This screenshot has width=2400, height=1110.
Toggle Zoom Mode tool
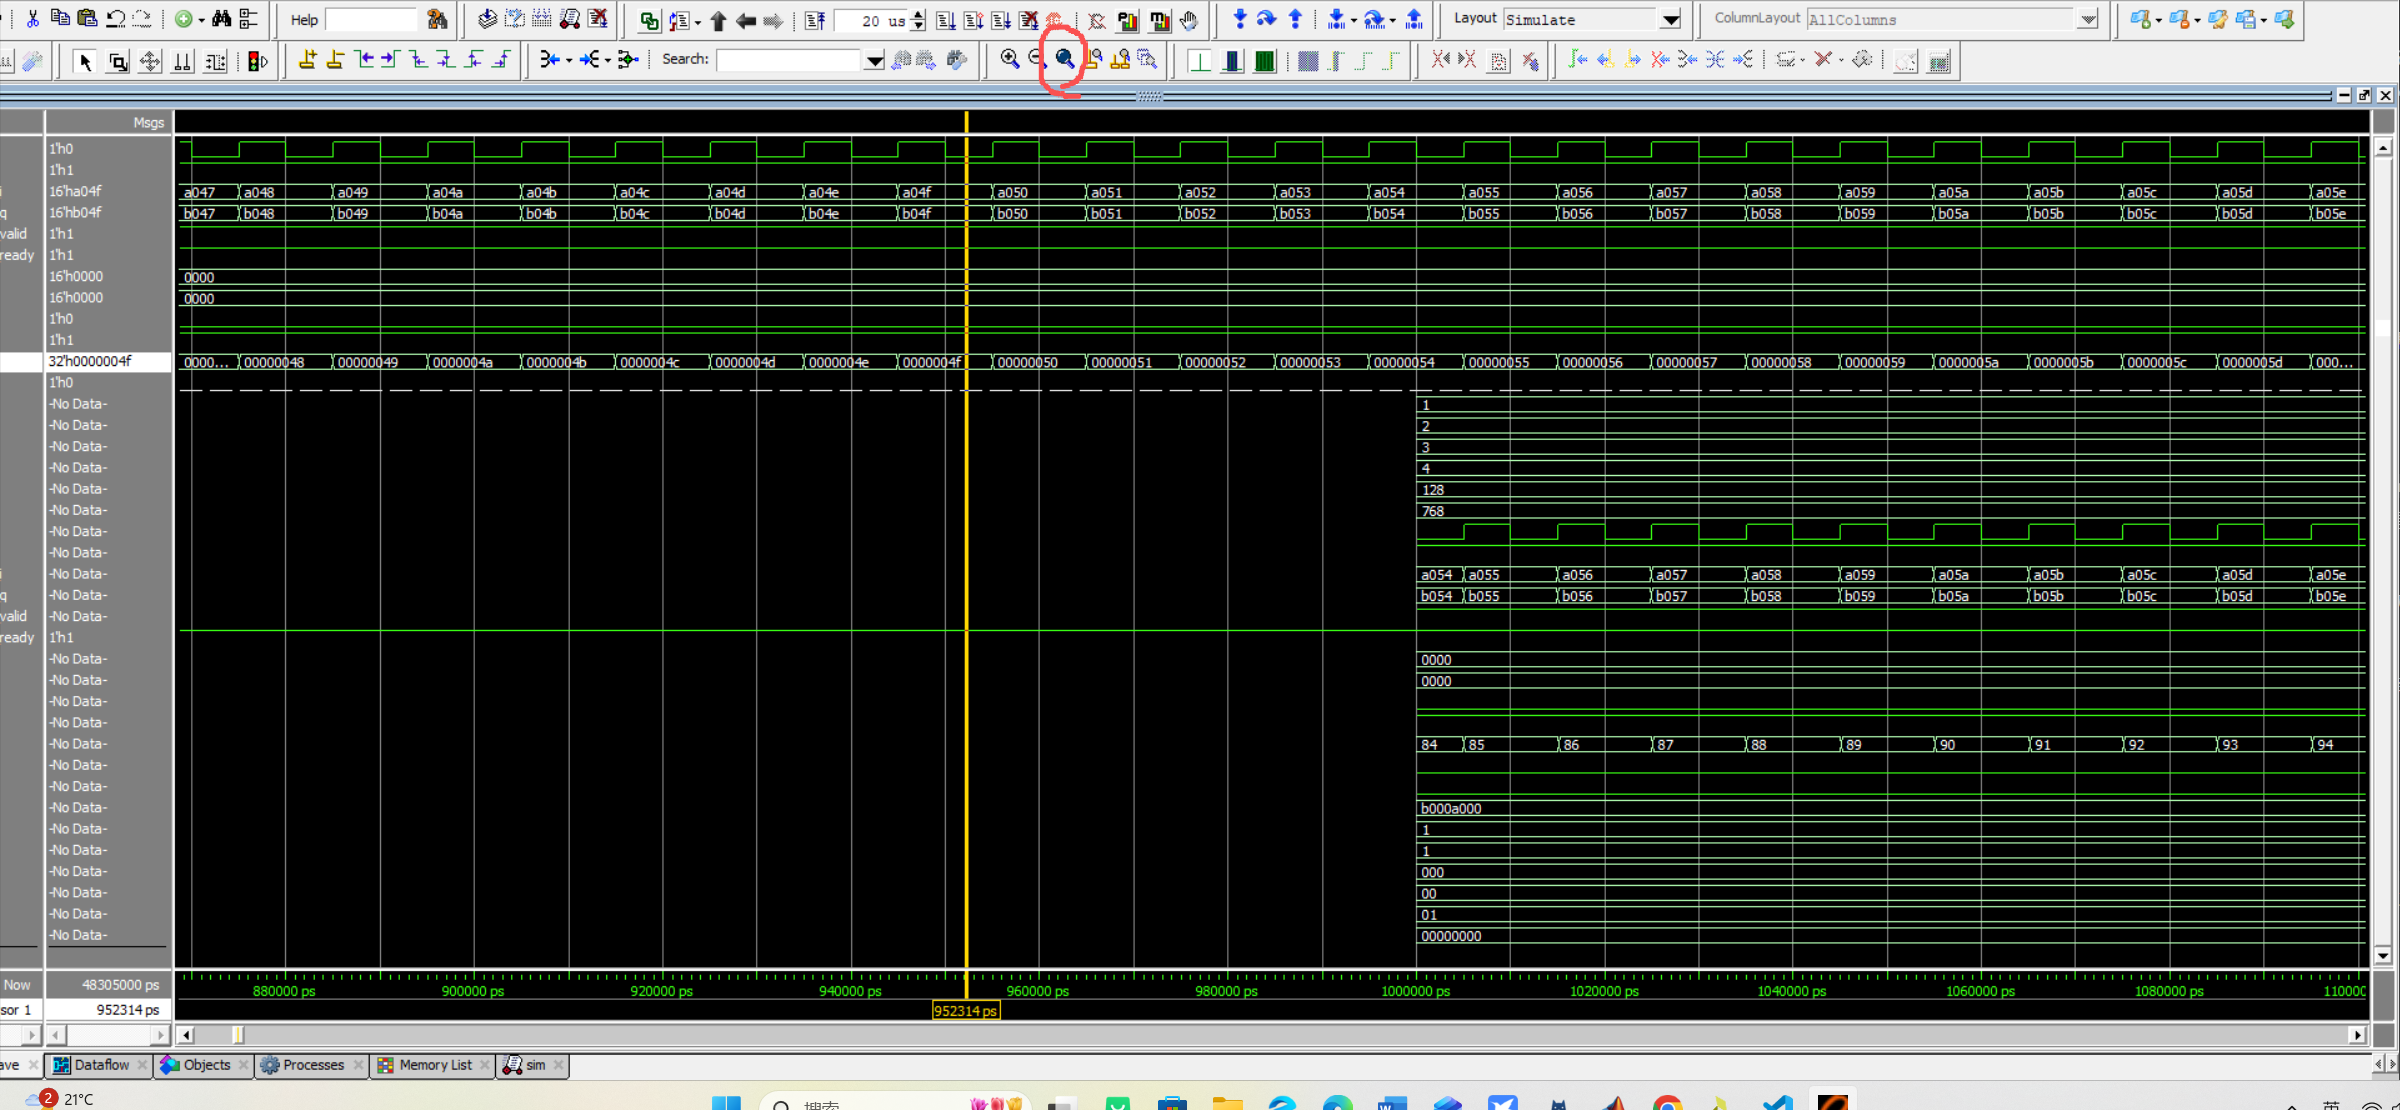tap(117, 62)
